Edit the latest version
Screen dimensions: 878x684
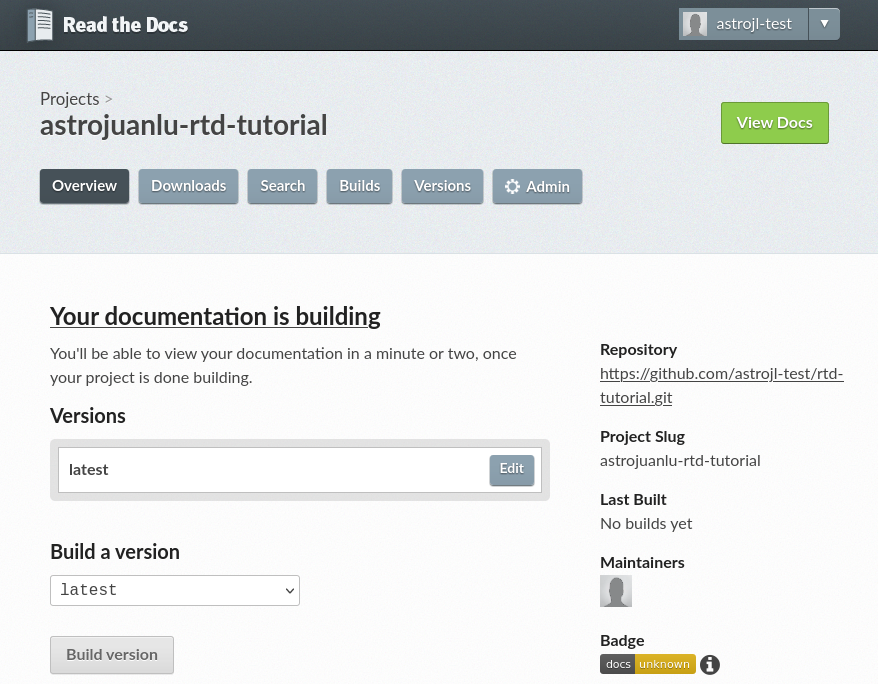(x=512, y=470)
